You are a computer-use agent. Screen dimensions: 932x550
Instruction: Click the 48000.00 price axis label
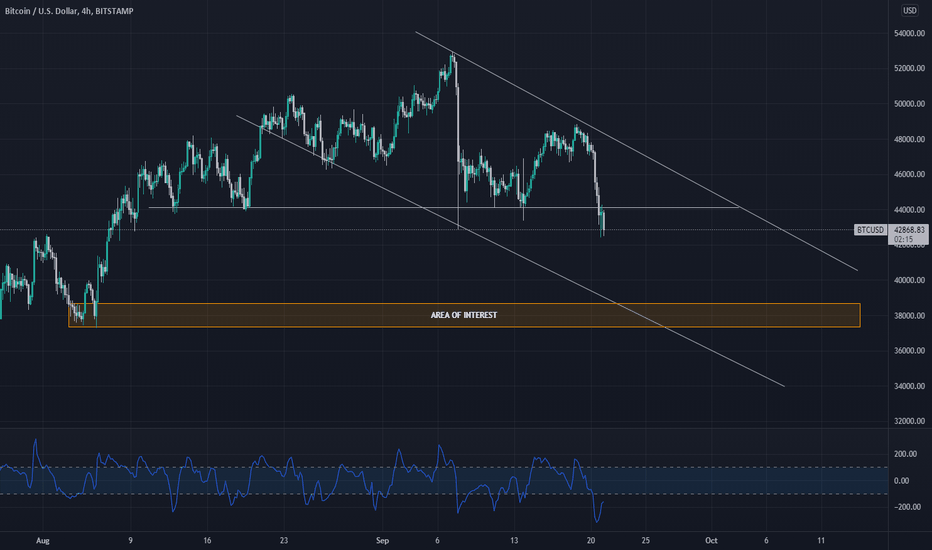point(909,139)
